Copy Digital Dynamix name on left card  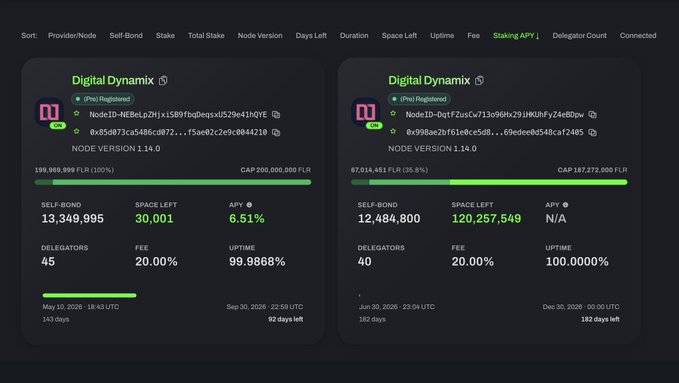(x=163, y=81)
